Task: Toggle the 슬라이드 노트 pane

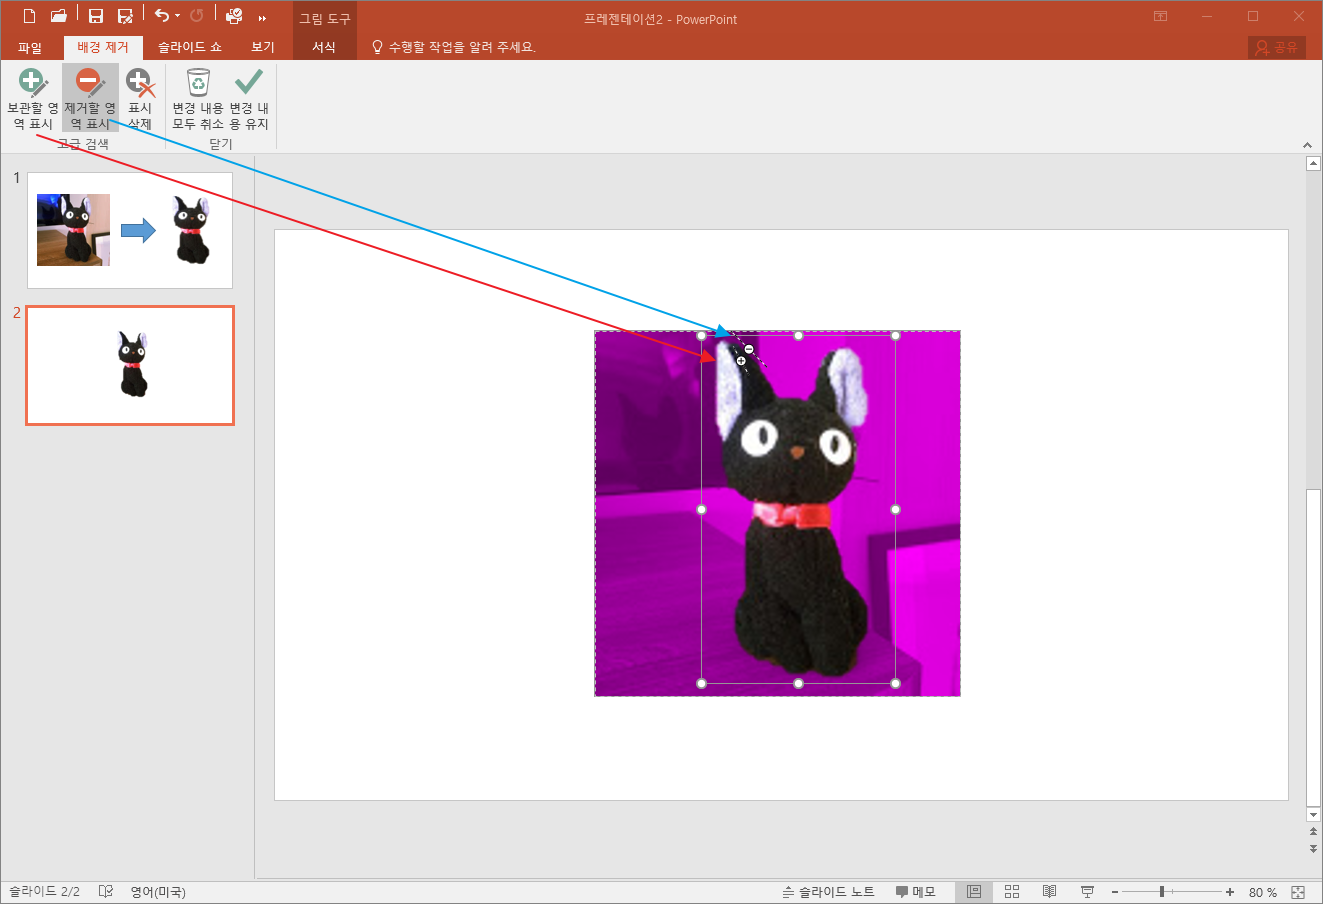Action: (828, 892)
